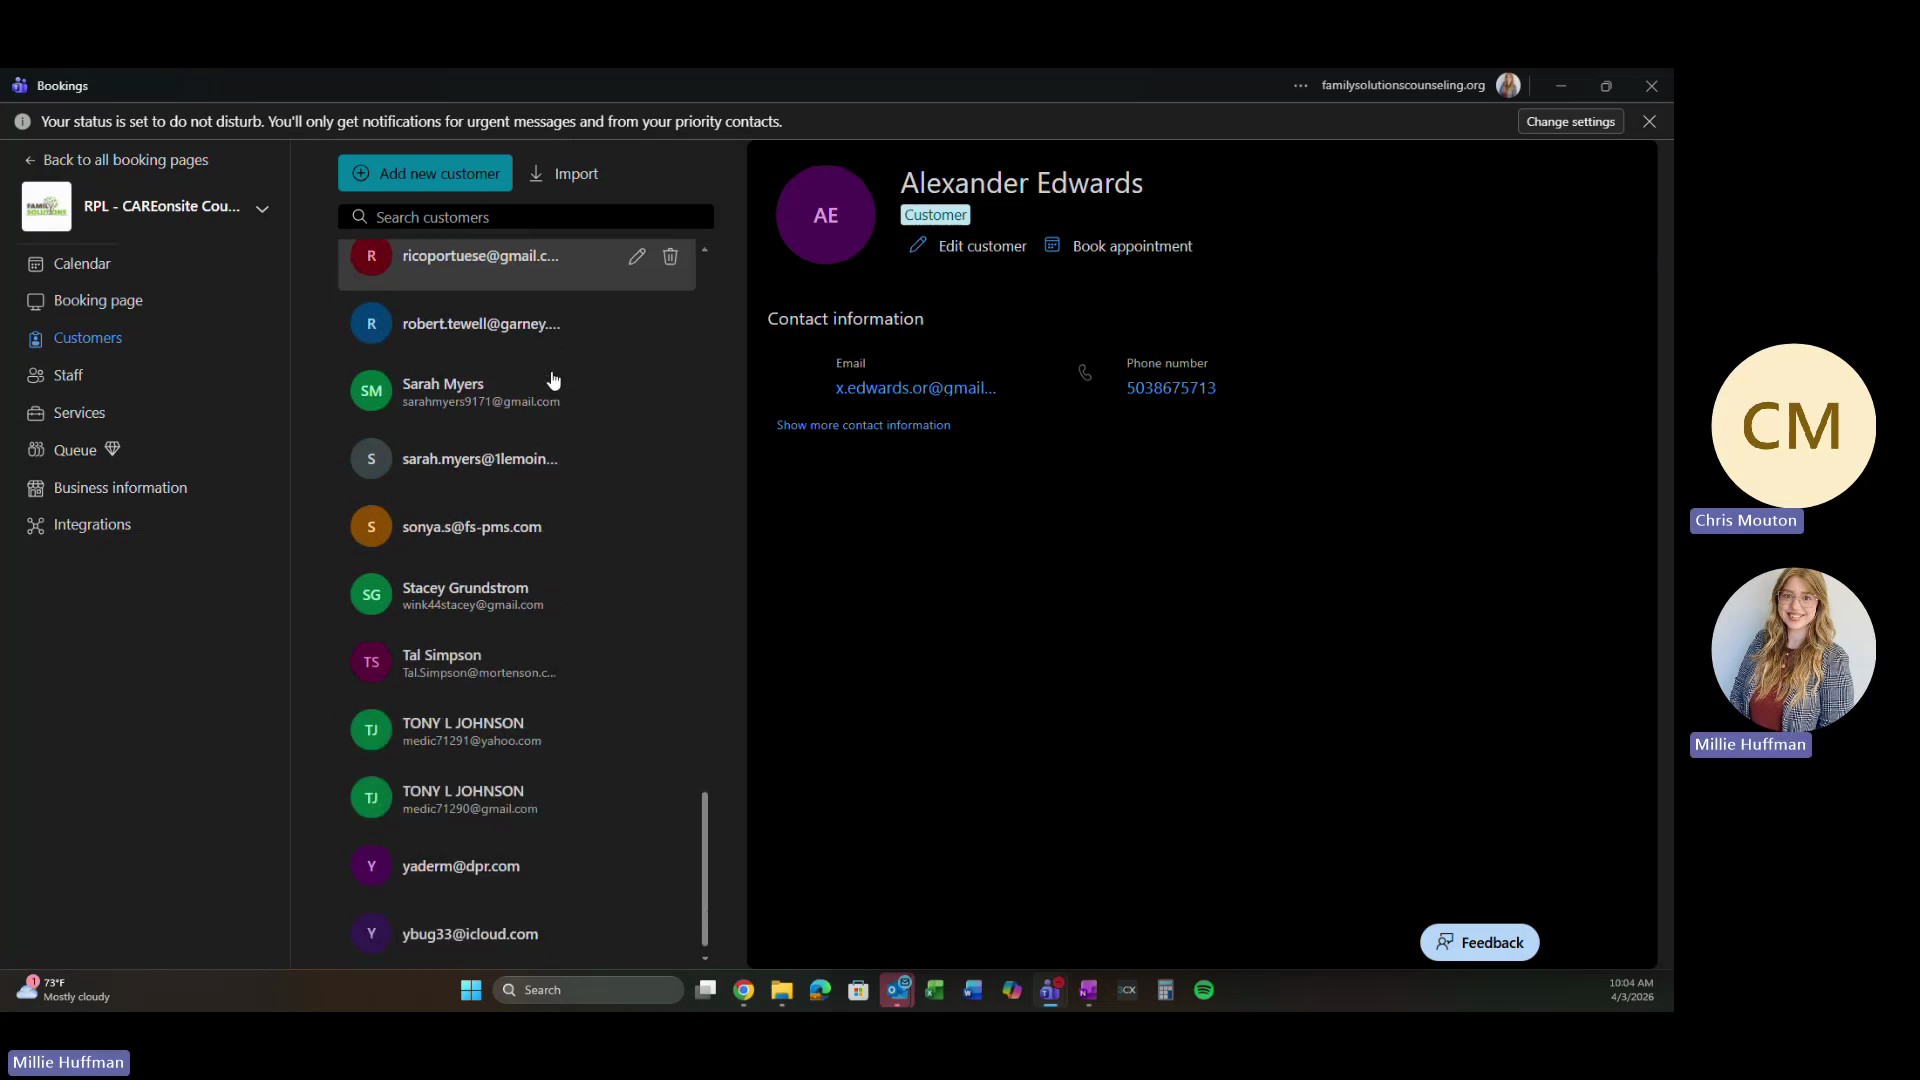Screen dimensions: 1920x1080
Task: Focus the Search customers field
Action: [x=526, y=217]
